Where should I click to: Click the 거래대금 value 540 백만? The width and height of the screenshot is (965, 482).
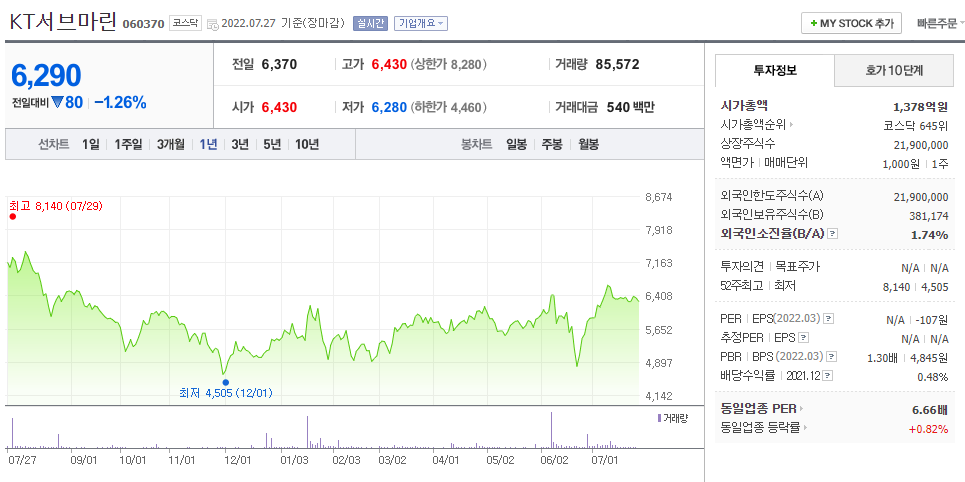630,107
